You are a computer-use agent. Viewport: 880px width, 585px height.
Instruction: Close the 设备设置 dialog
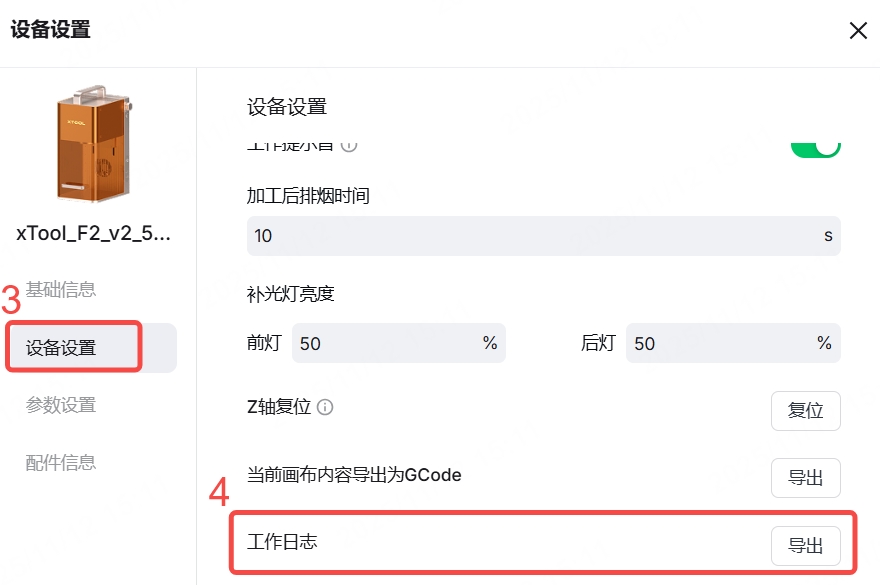point(857,31)
